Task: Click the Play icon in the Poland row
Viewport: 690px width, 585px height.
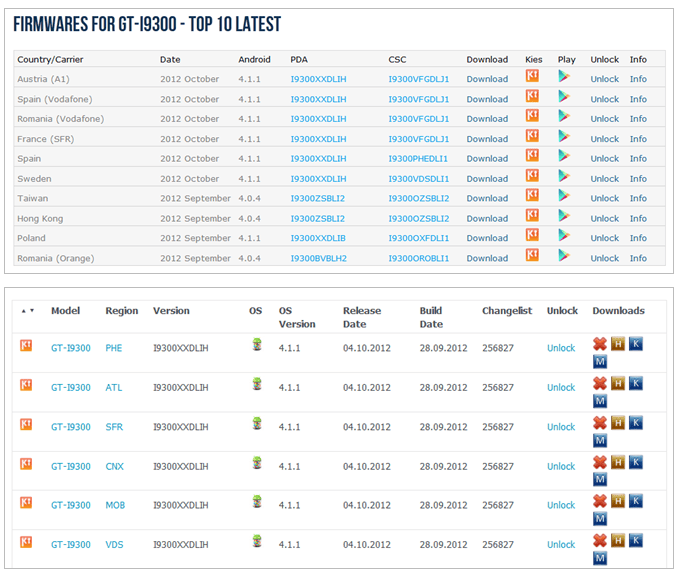Action: pyautogui.click(x=564, y=235)
